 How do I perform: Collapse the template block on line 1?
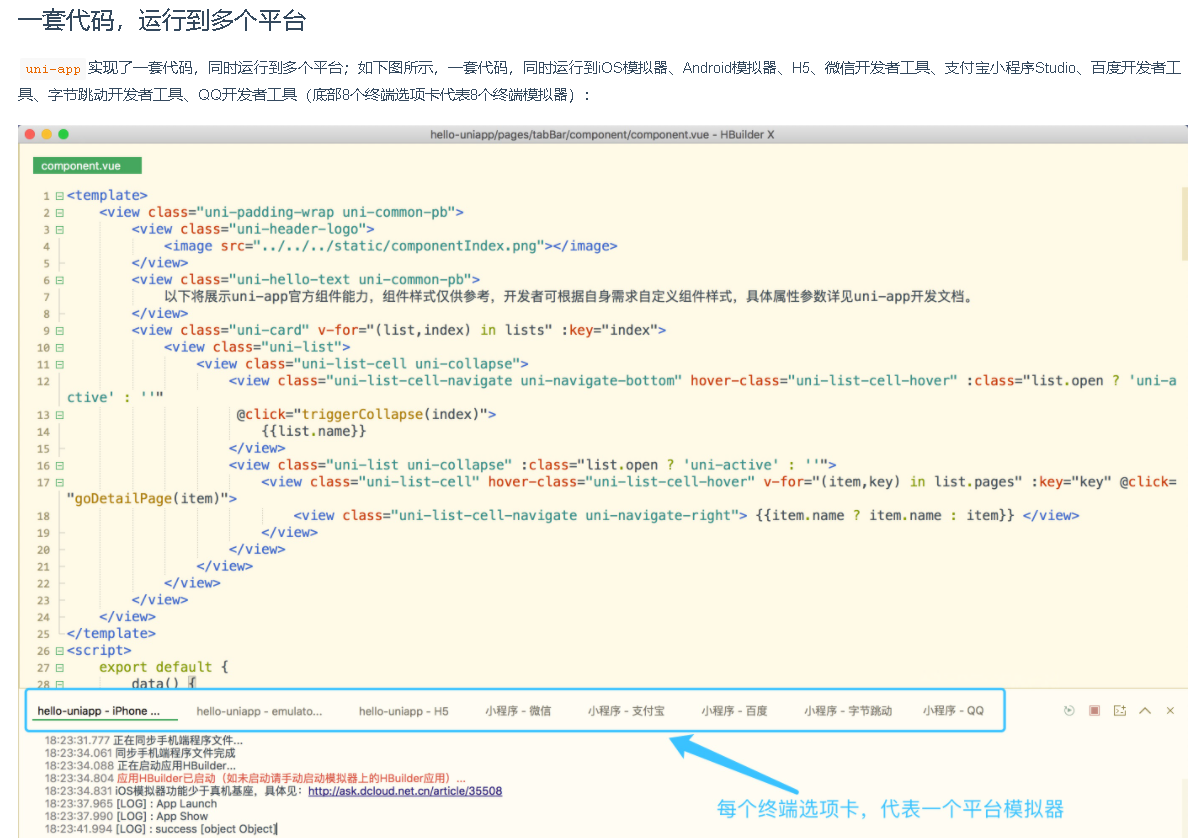[60, 195]
